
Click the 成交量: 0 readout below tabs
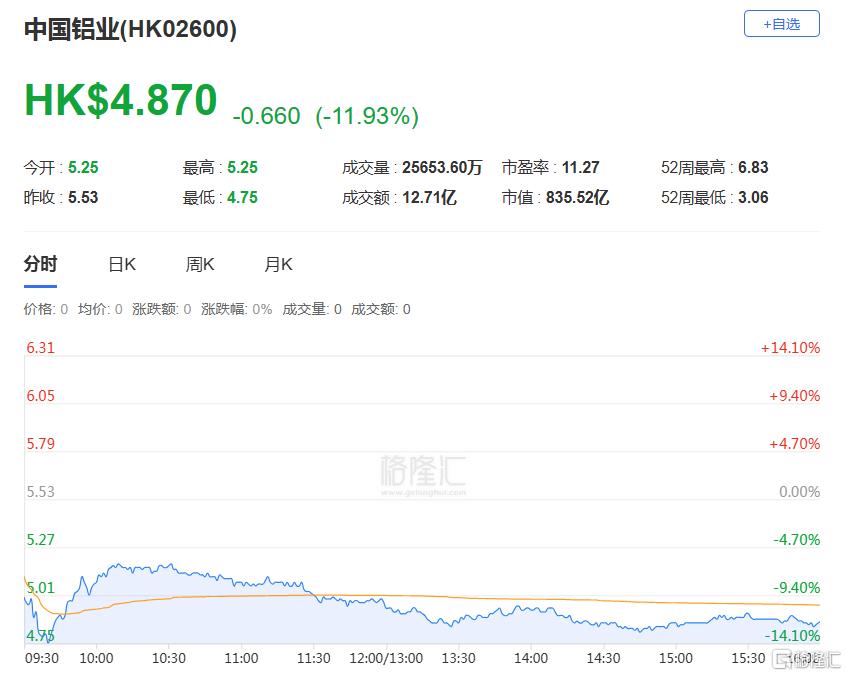(x=312, y=309)
